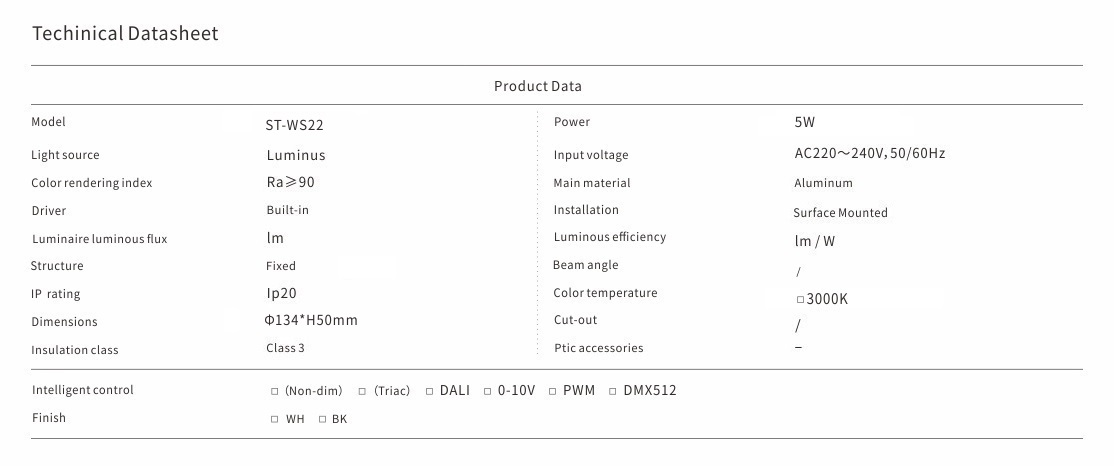Click the Product Data table header
This screenshot has height=466, width=1114.
click(537, 86)
